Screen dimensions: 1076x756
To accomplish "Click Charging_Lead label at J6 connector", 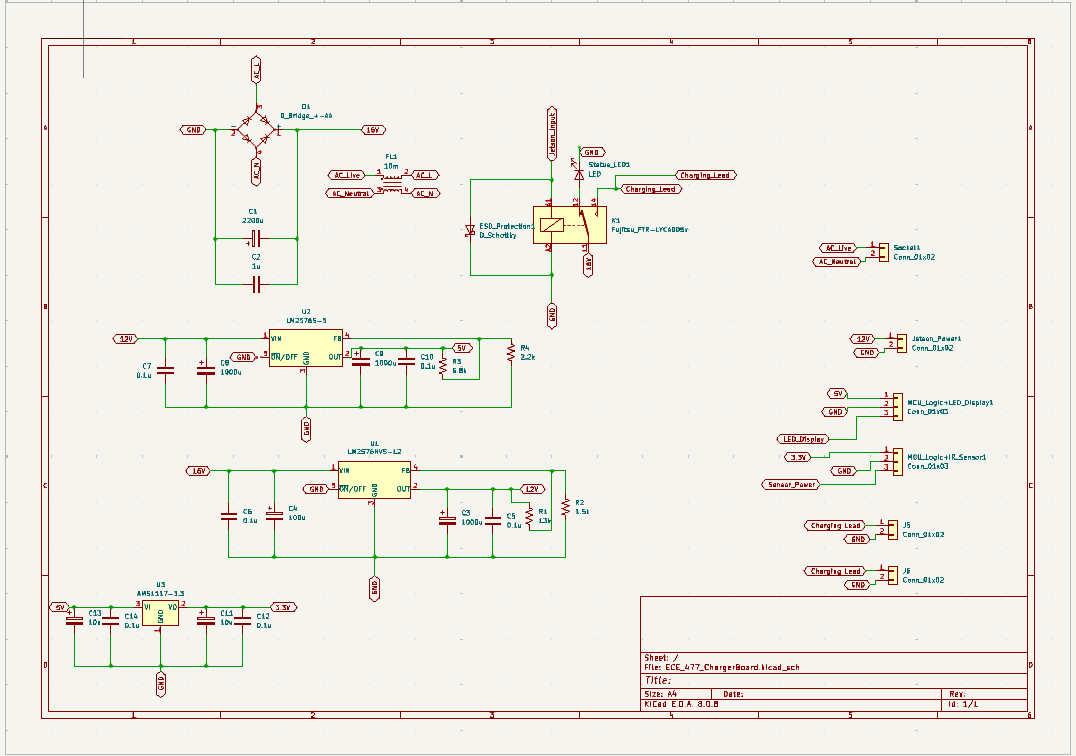I will click(834, 571).
